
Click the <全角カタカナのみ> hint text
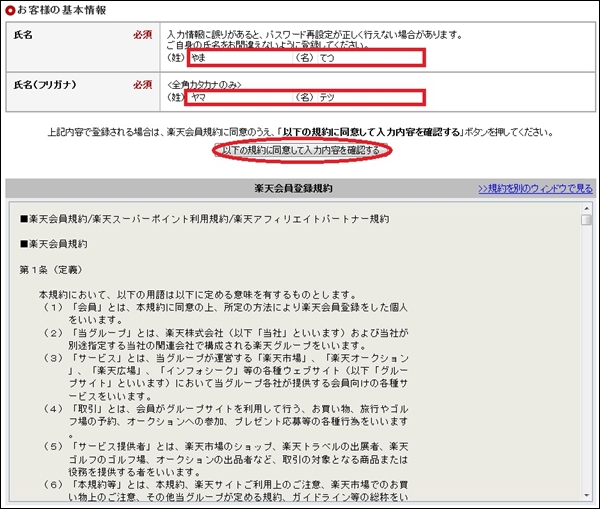click(204, 85)
